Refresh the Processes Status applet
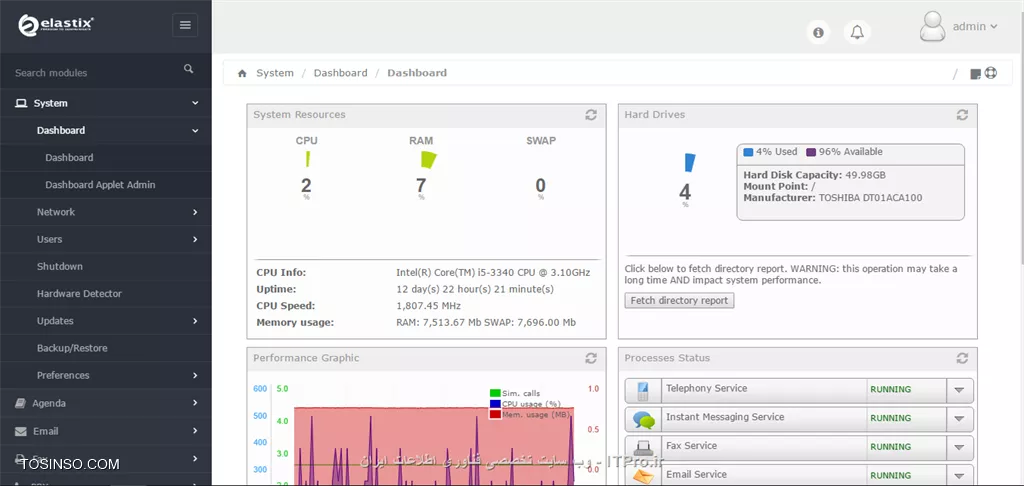The image size is (1024, 486). point(962,358)
